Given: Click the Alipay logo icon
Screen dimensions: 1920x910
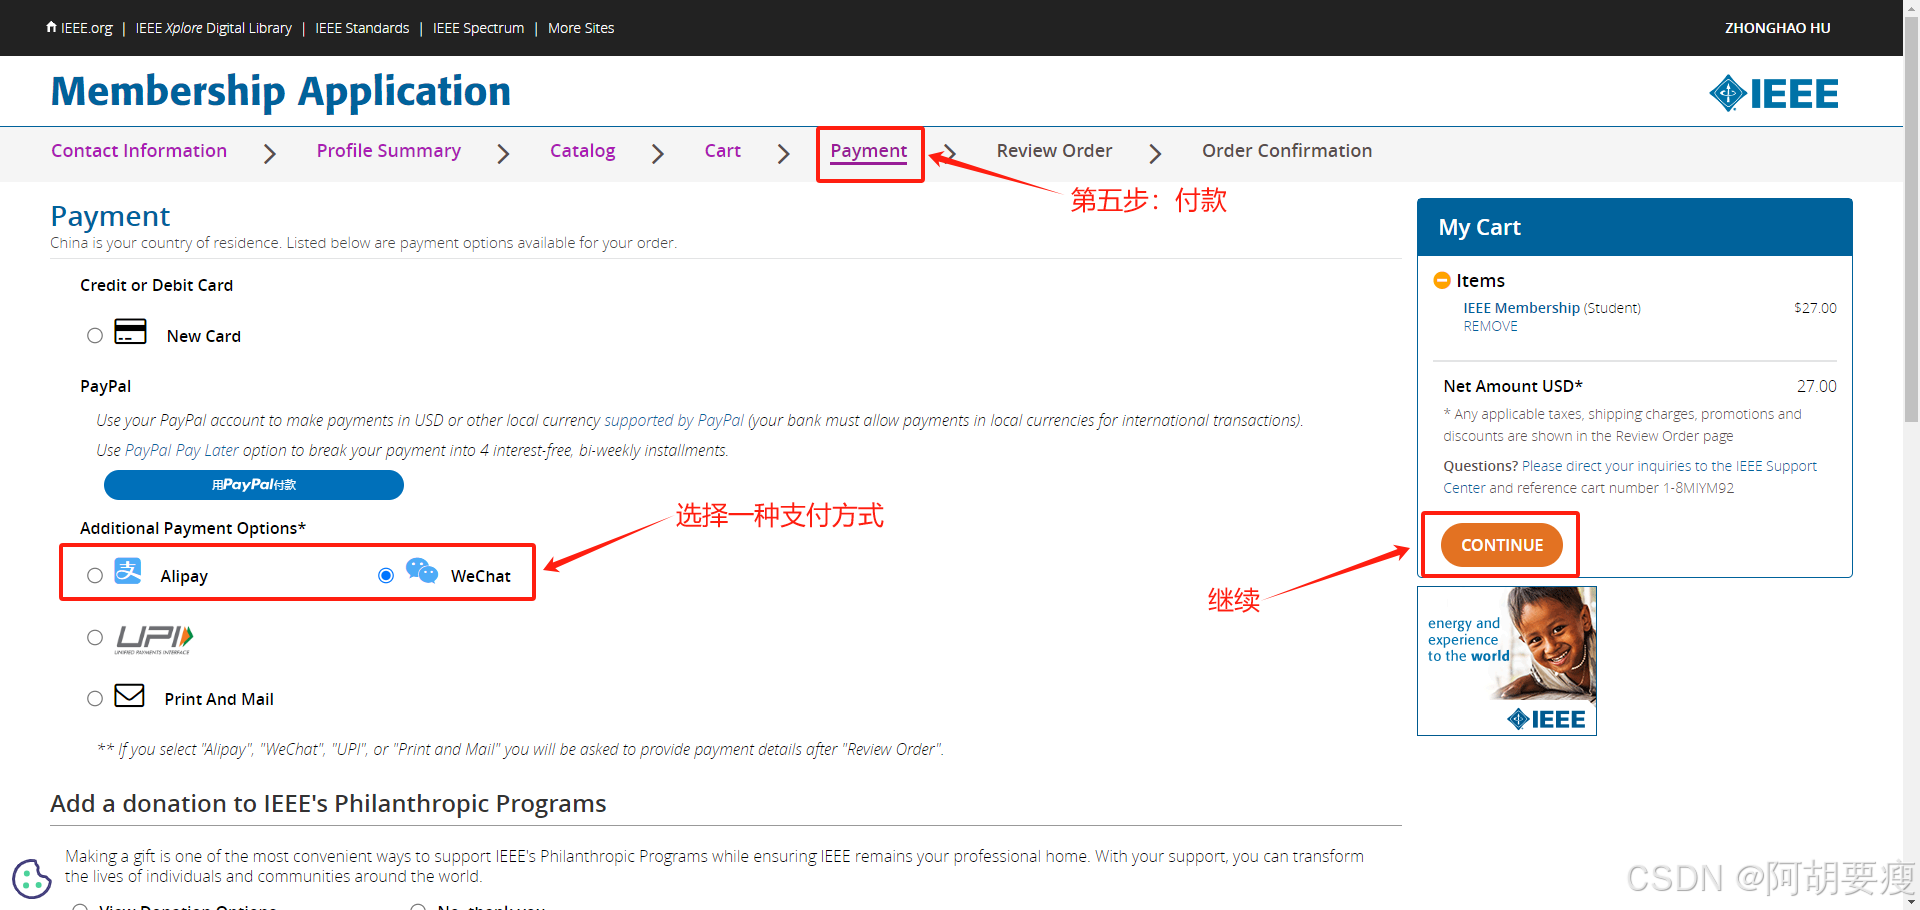Looking at the screenshot, I should [x=128, y=571].
